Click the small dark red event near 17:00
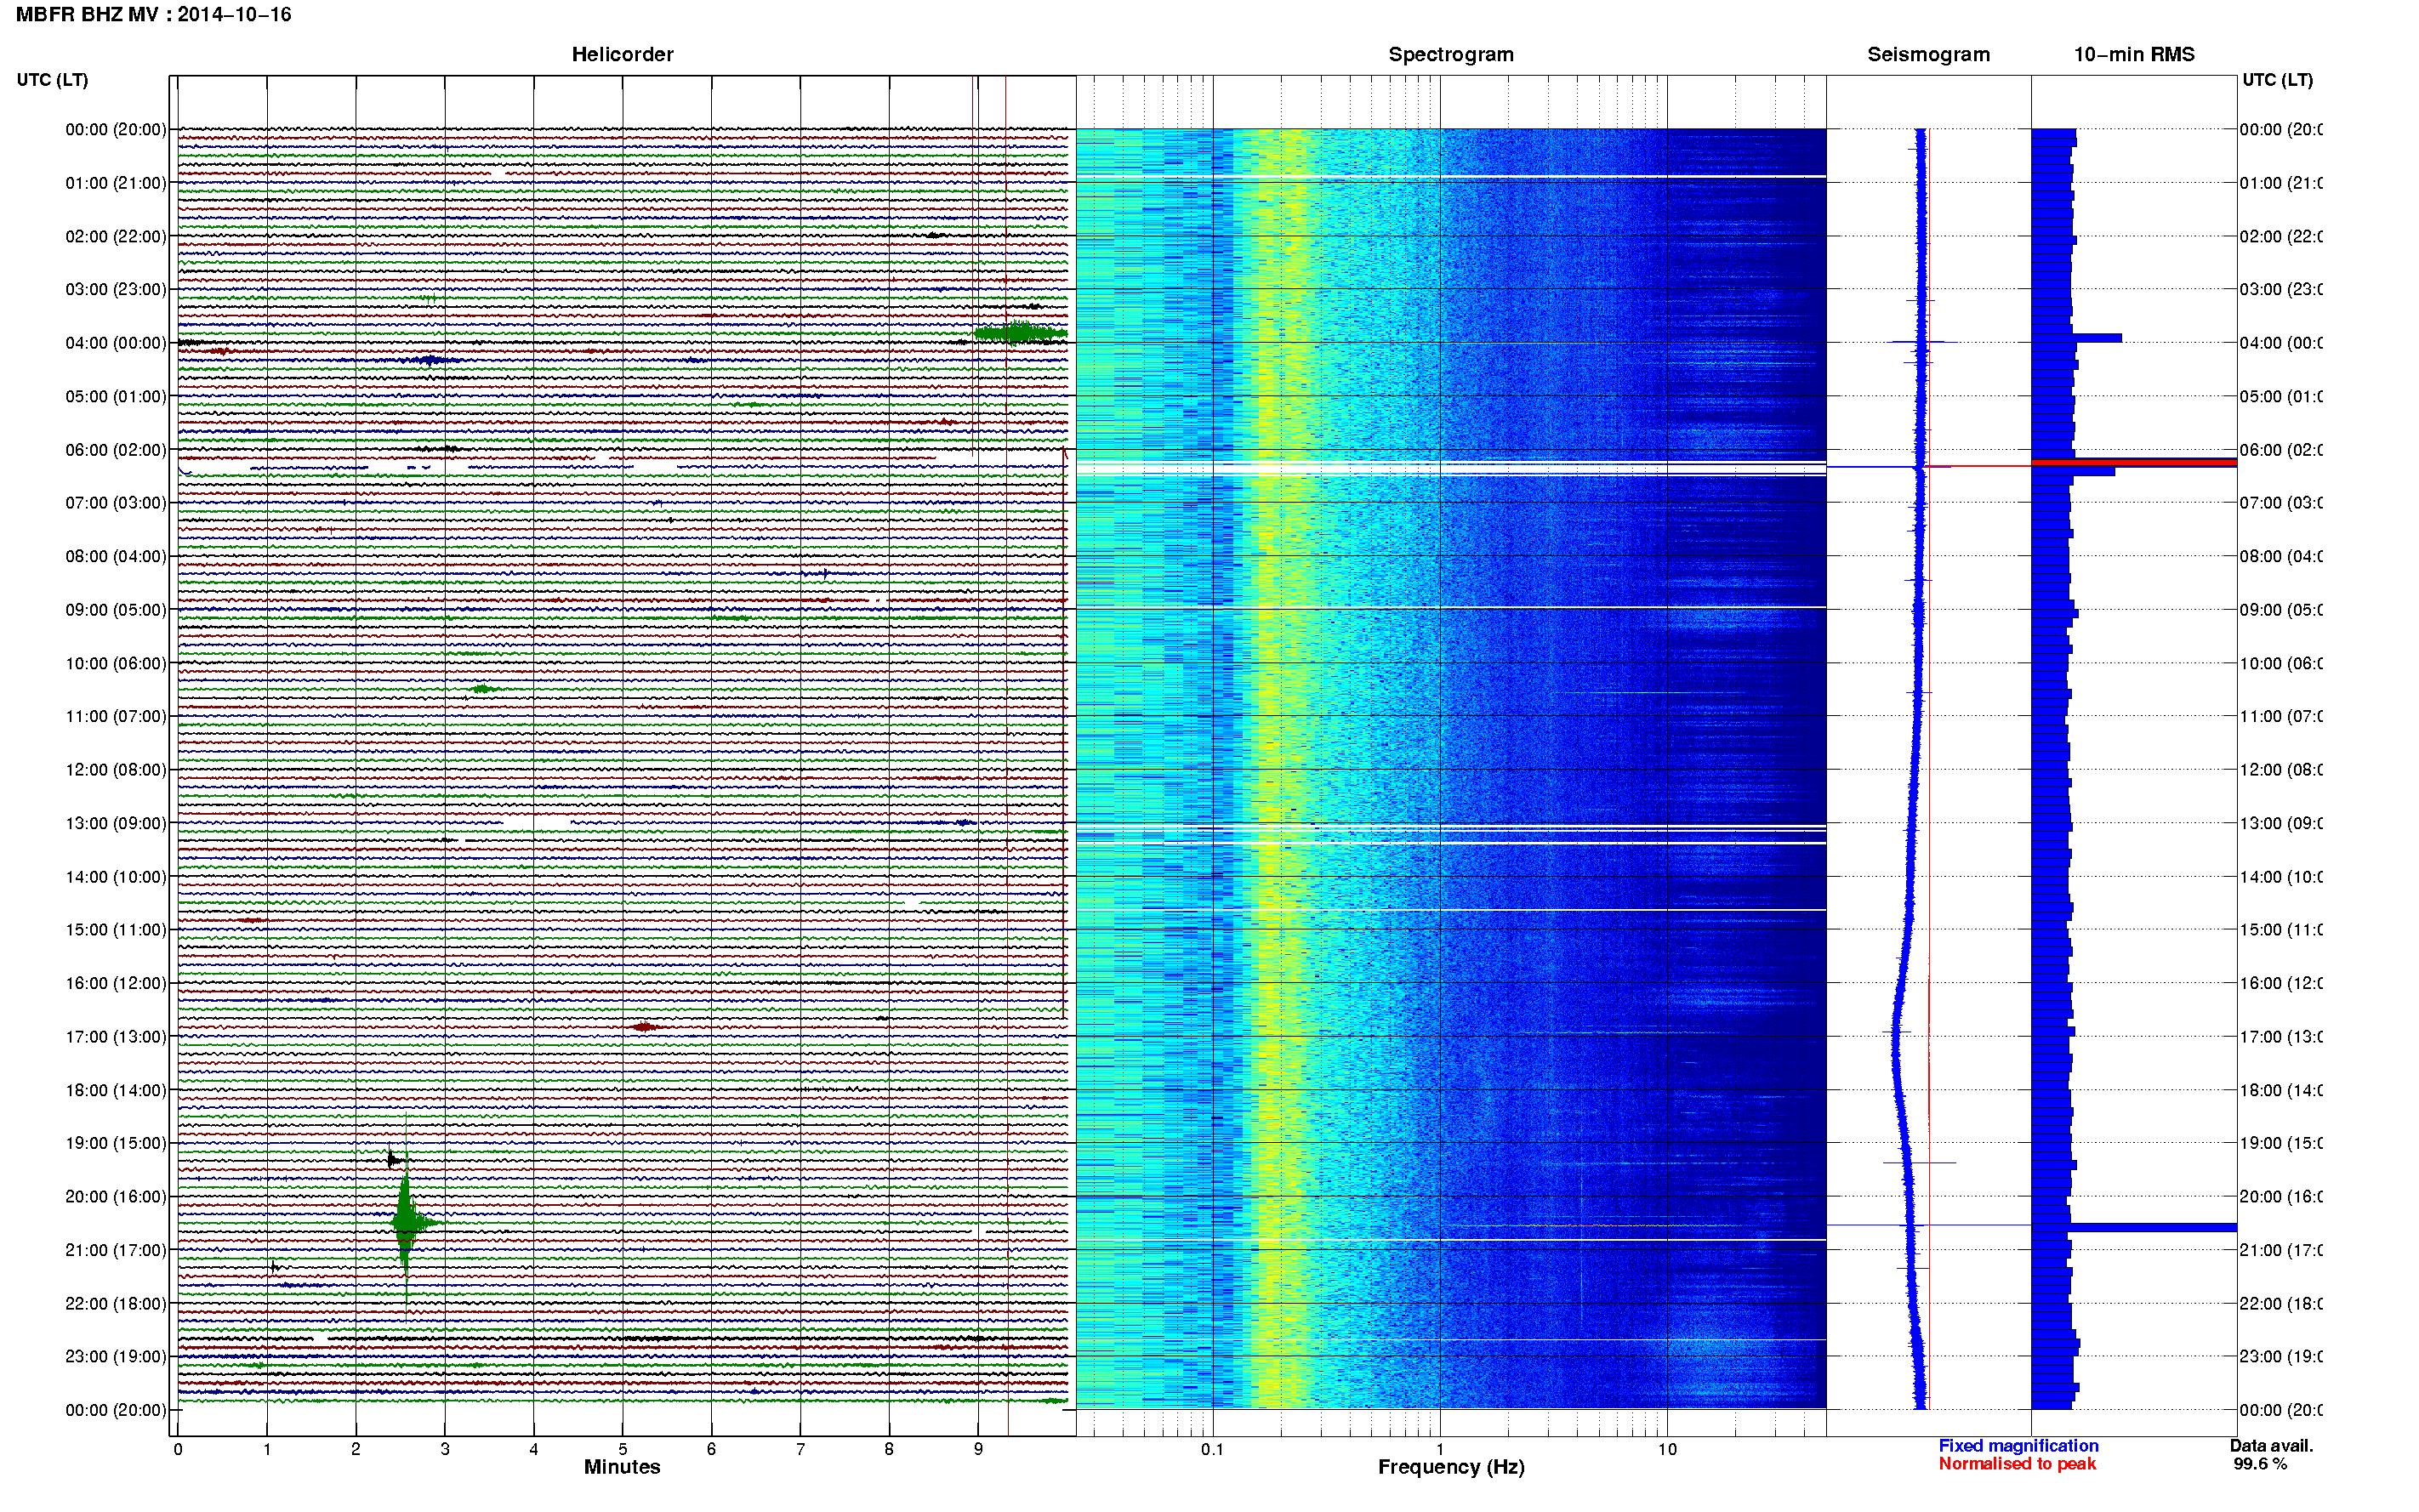The width and height of the screenshot is (2419, 1512). pos(645,1027)
